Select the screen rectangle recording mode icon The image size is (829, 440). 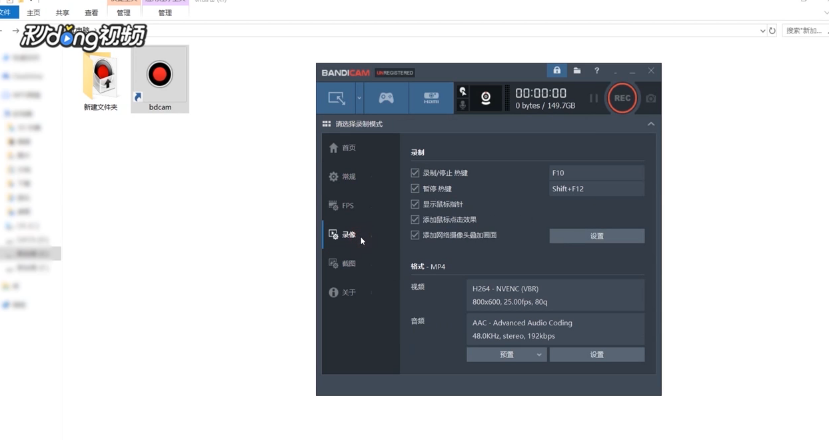pos(336,98)
